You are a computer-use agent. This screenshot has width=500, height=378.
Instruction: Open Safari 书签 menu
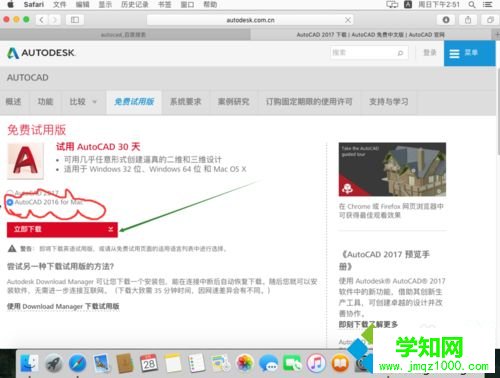point(164,5)
